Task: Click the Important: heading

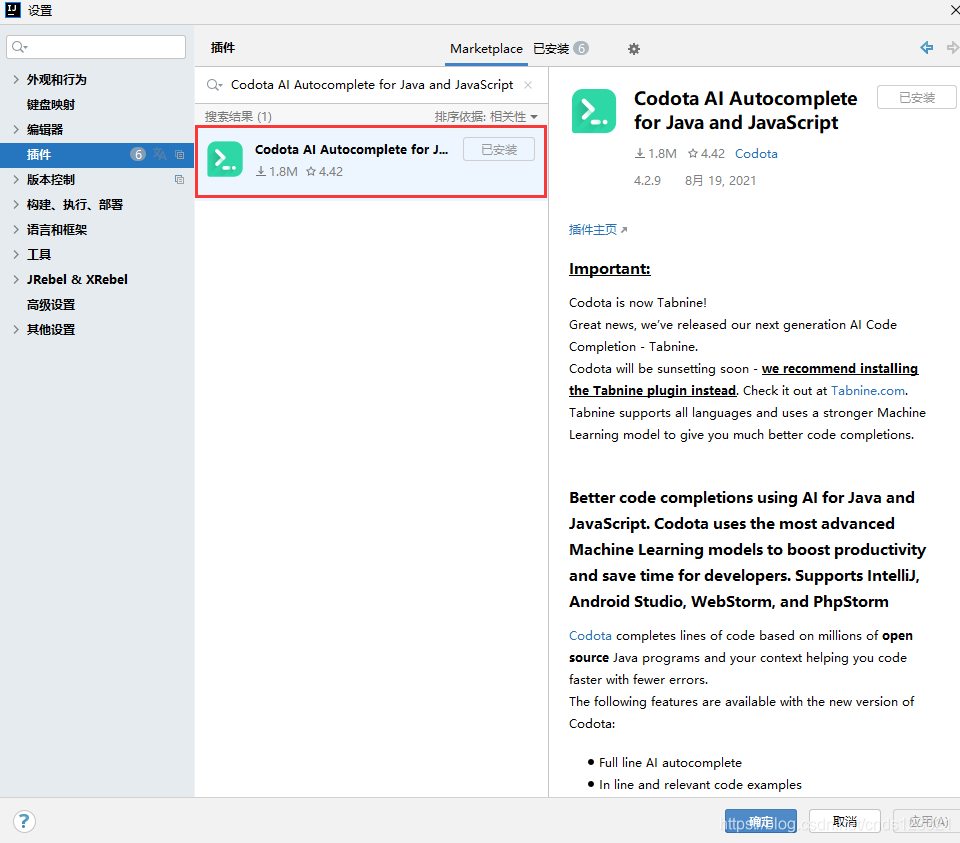Action: (x=609, y=269)
